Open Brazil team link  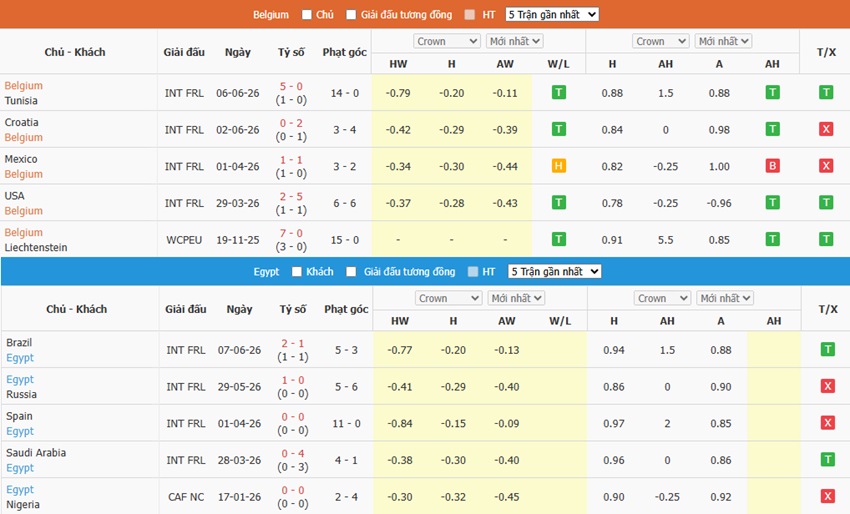click(x=19, y=343)
